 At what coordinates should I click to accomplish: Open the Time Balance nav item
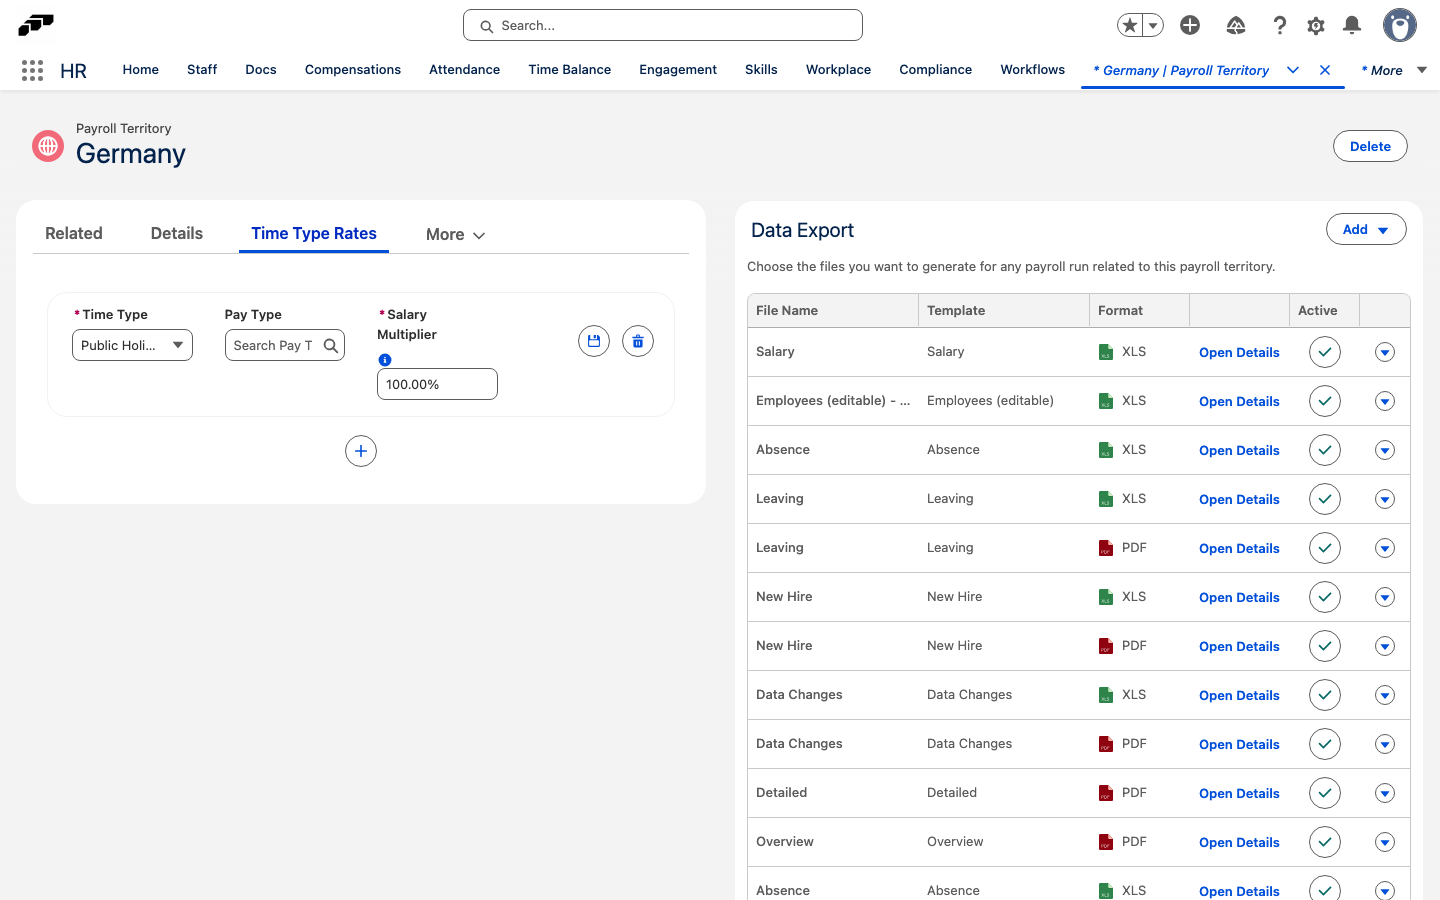point(570,70)
